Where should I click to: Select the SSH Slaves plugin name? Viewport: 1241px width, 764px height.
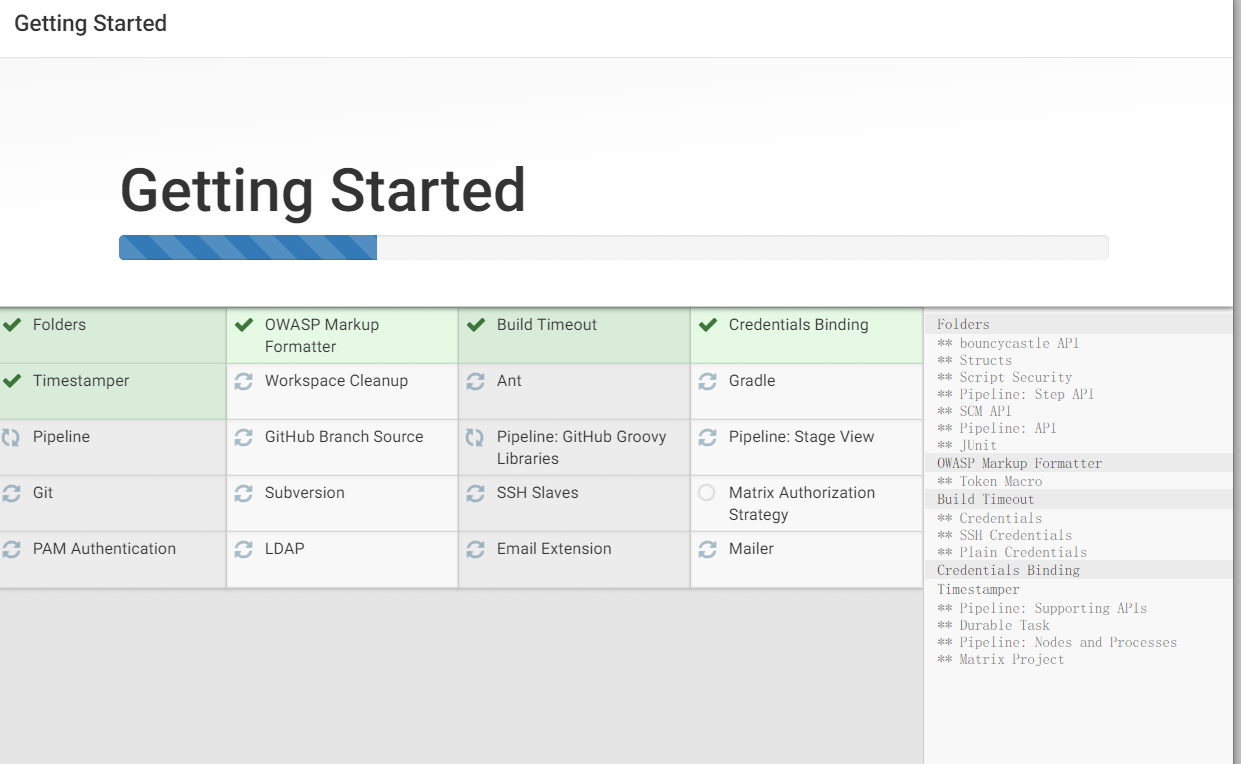coord(538,493)
